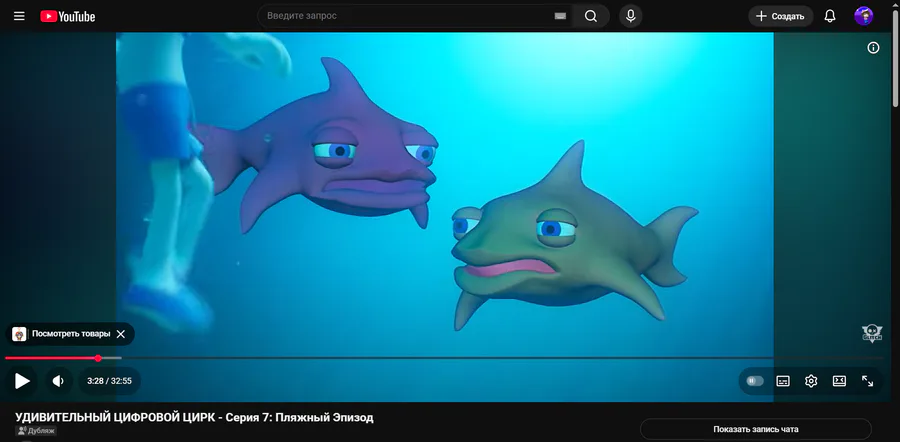Image resolution: width=900 pixels, height=442 pixels.
Task: Start voice search with microphone
Action: [x=630, y=16]
